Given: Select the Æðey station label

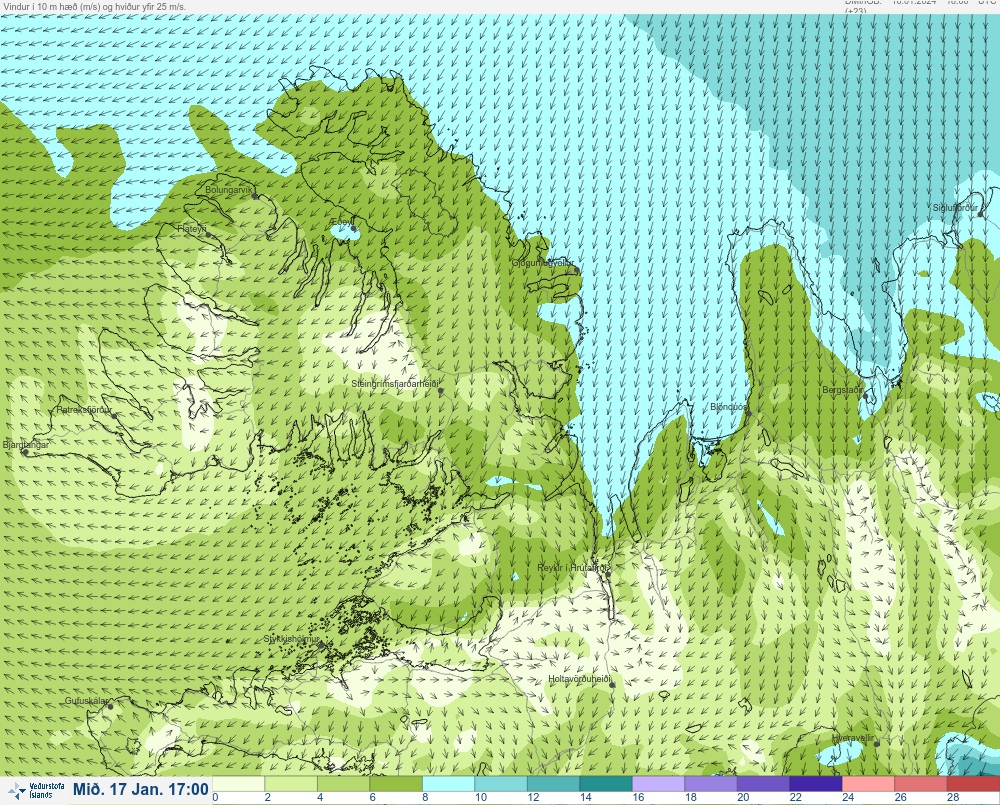Looking at the screenshot, I should tap(339, 222).
